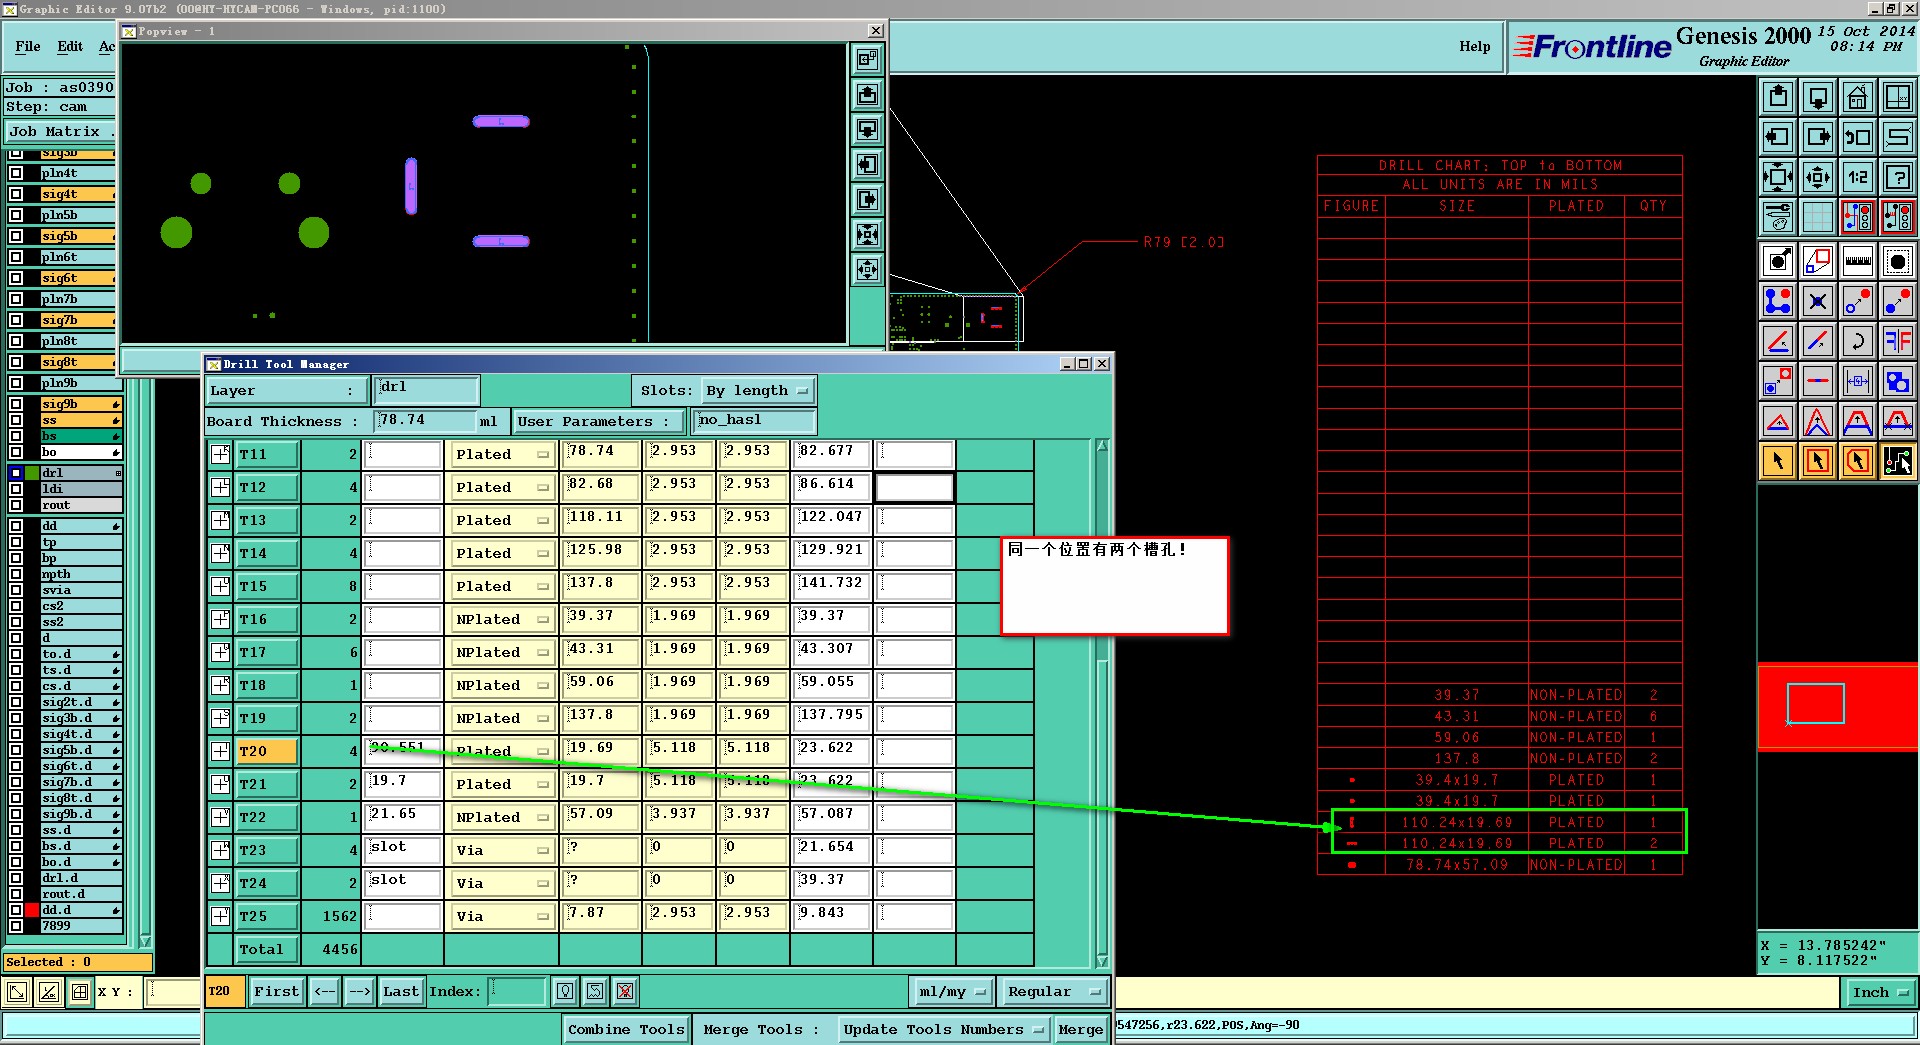Click the Last button
1920x1045 pixels.
click(x=401, y=992)
